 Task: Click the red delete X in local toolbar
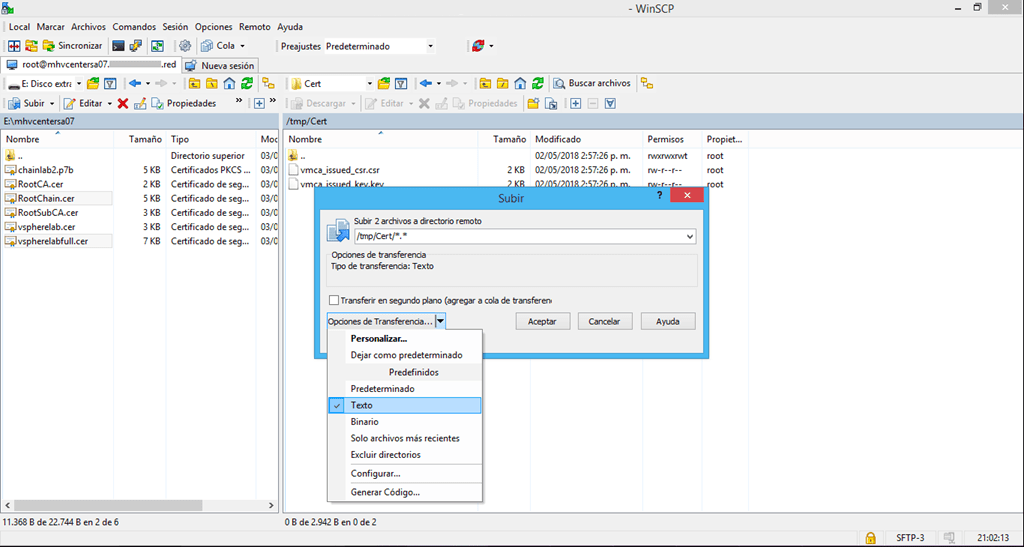click(x=123, y=103)
